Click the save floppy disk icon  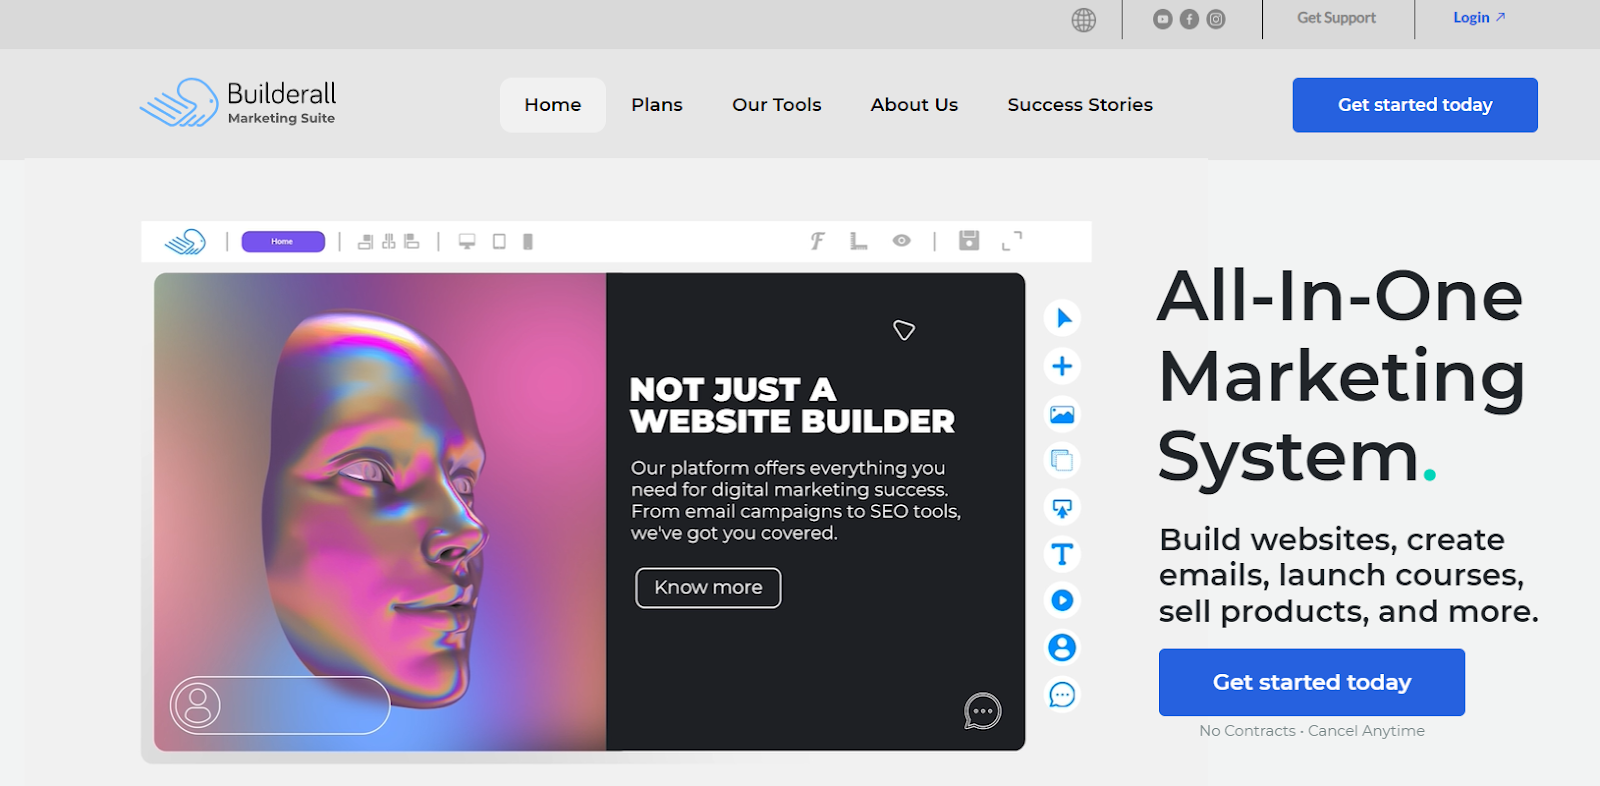tap(969, 240)
